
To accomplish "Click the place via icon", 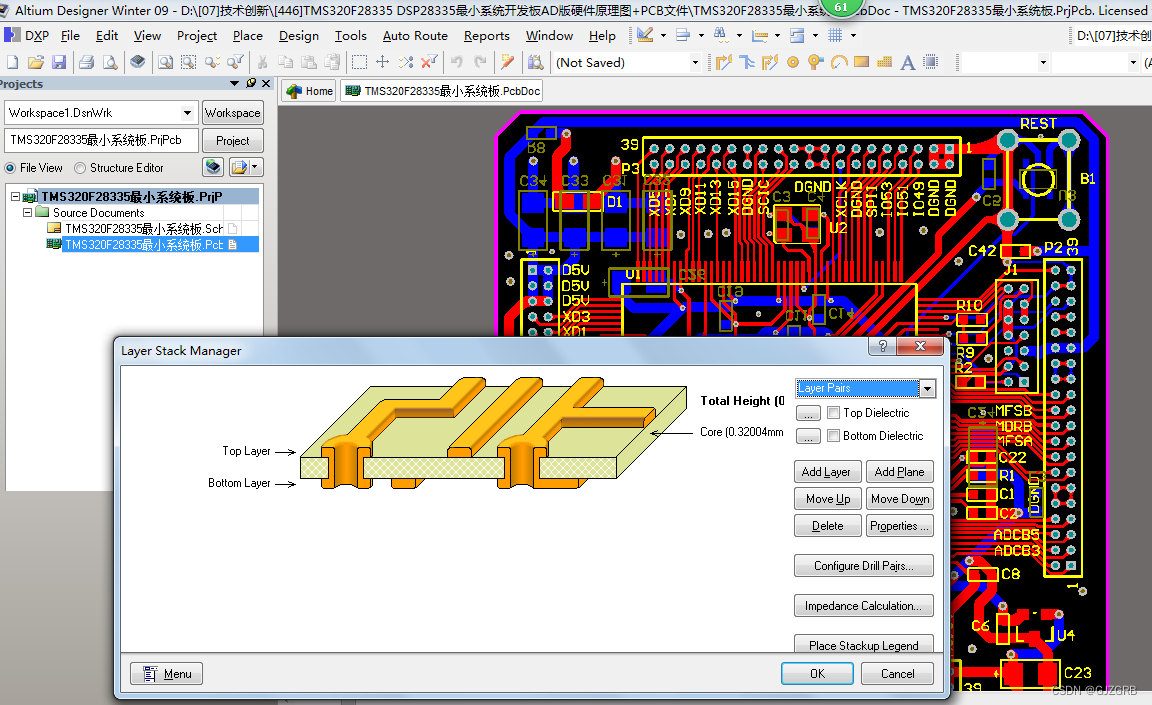I will tap(816, 62).
